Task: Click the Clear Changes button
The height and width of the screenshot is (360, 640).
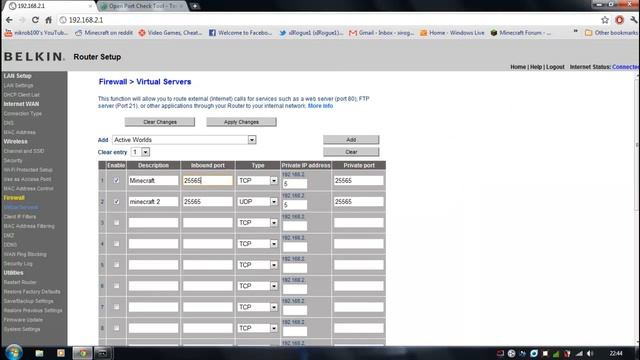Action: coord(160,122)
